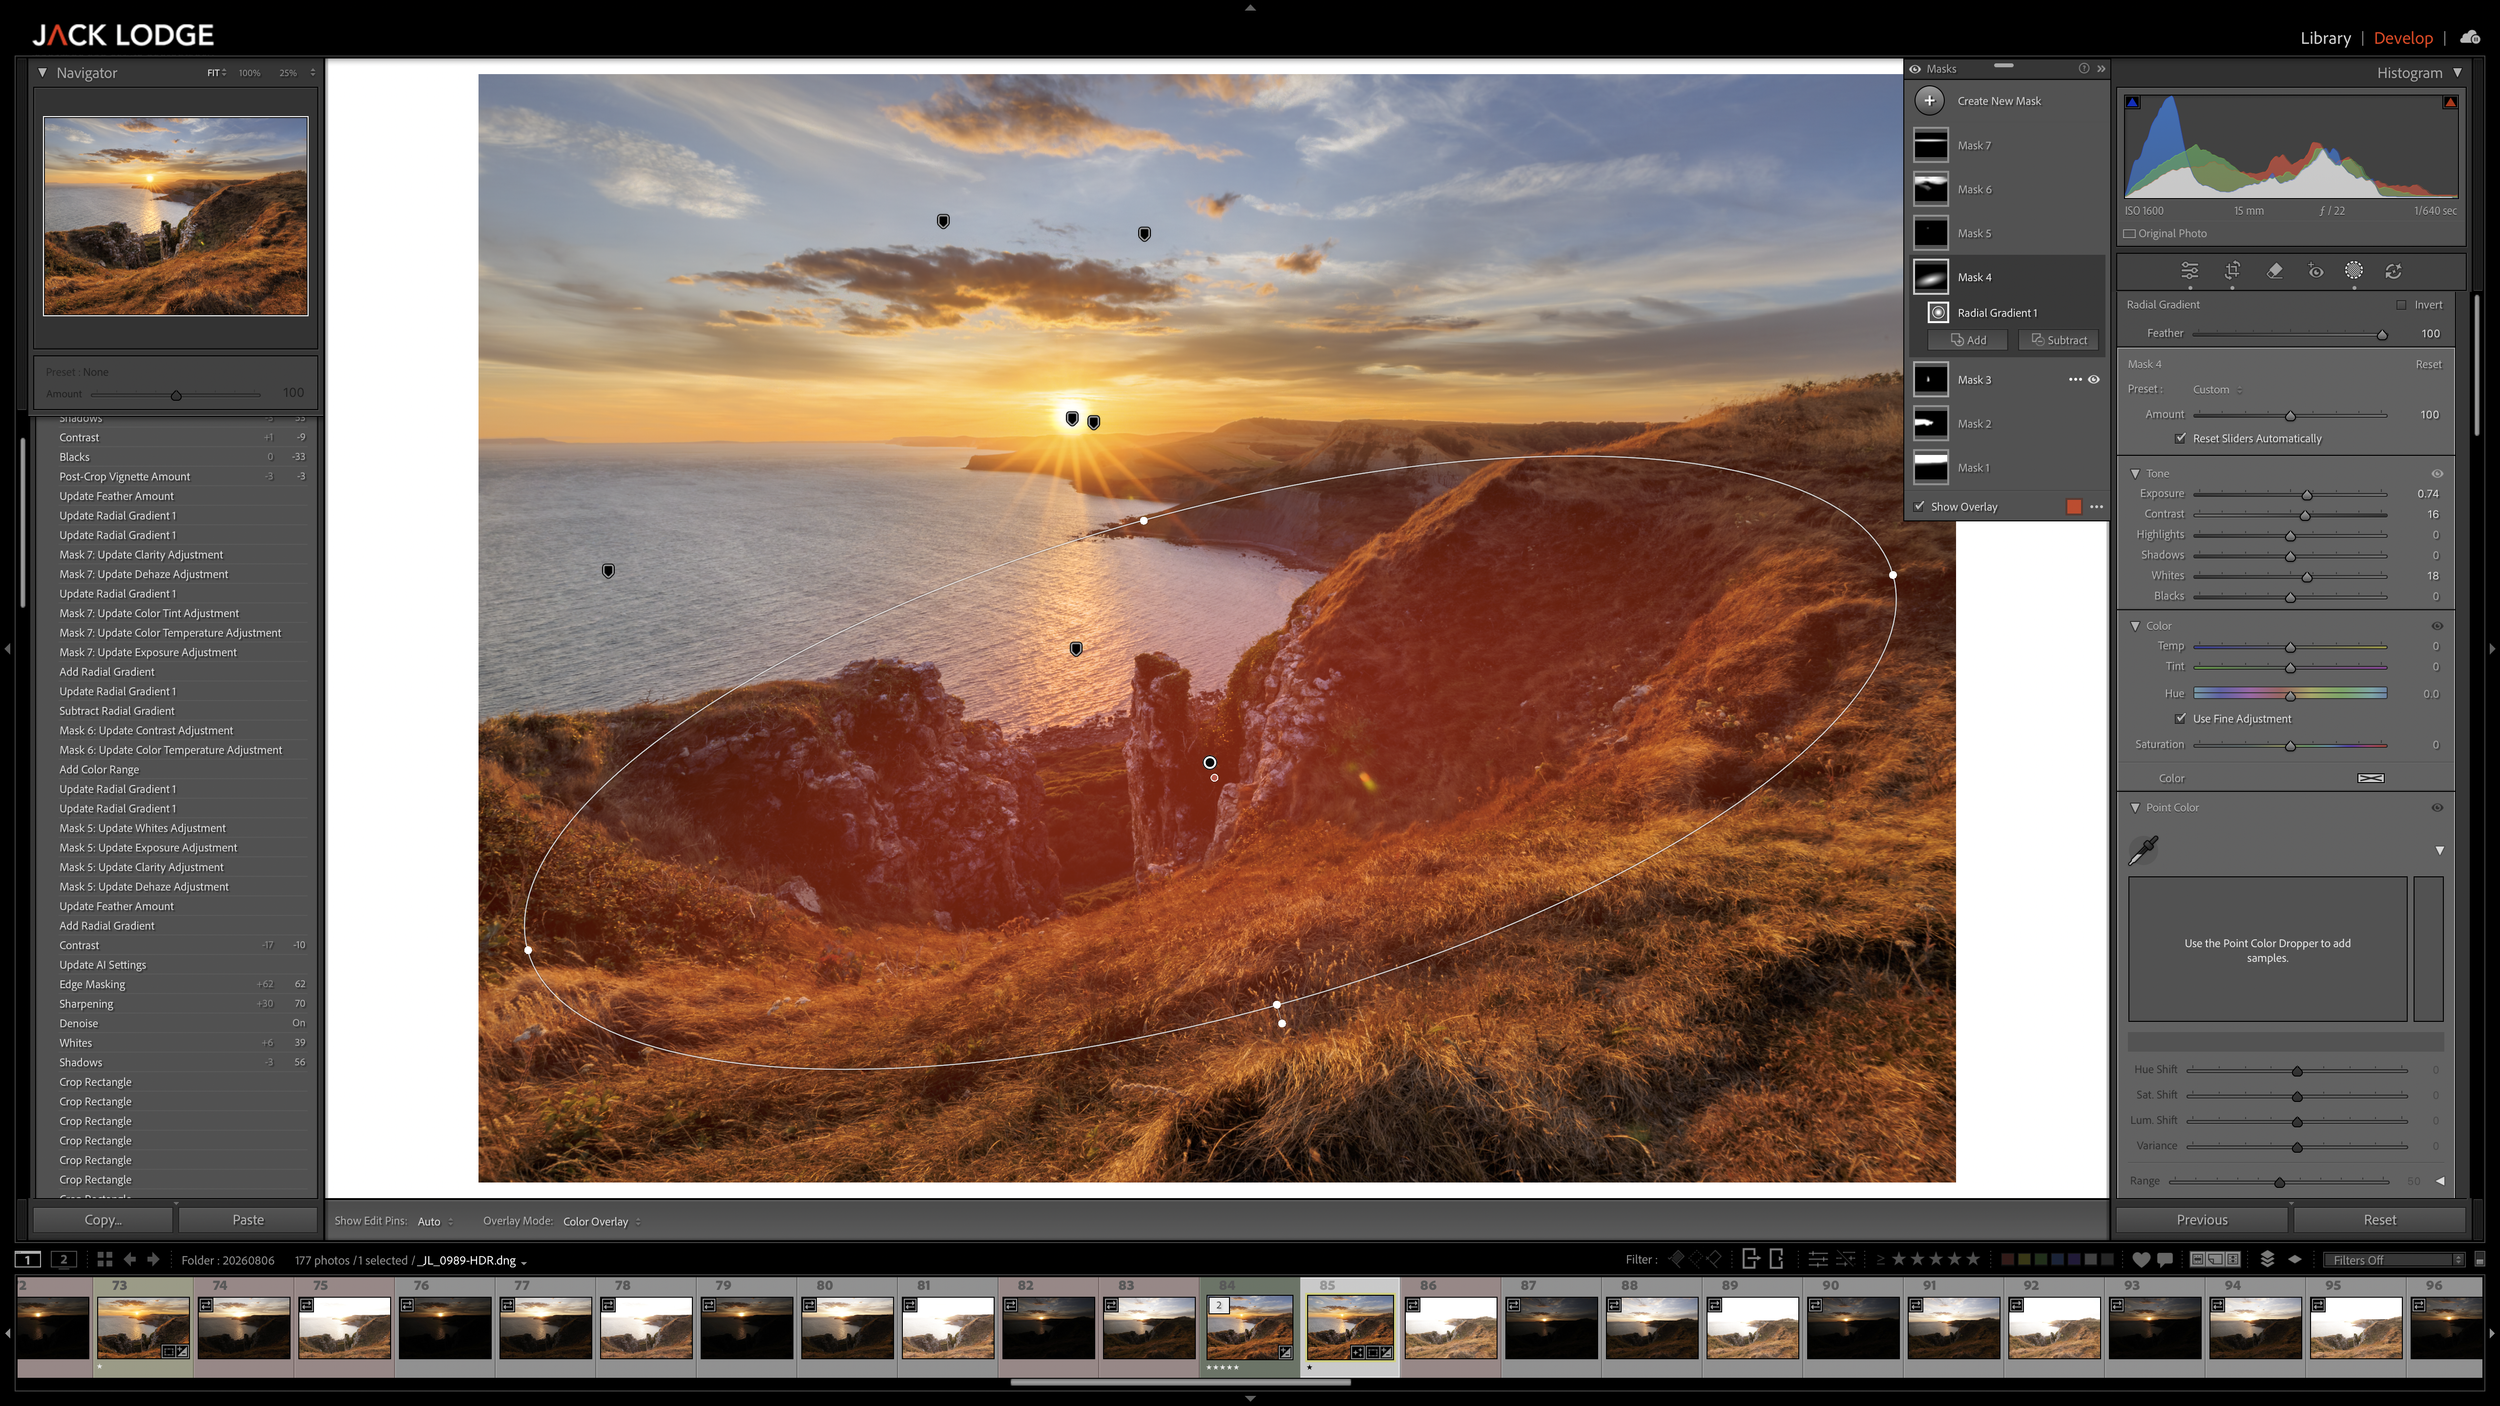Open the Filters Off dropdown
This screenshot has height=1406, width=2500.
coord(2394,1260)
